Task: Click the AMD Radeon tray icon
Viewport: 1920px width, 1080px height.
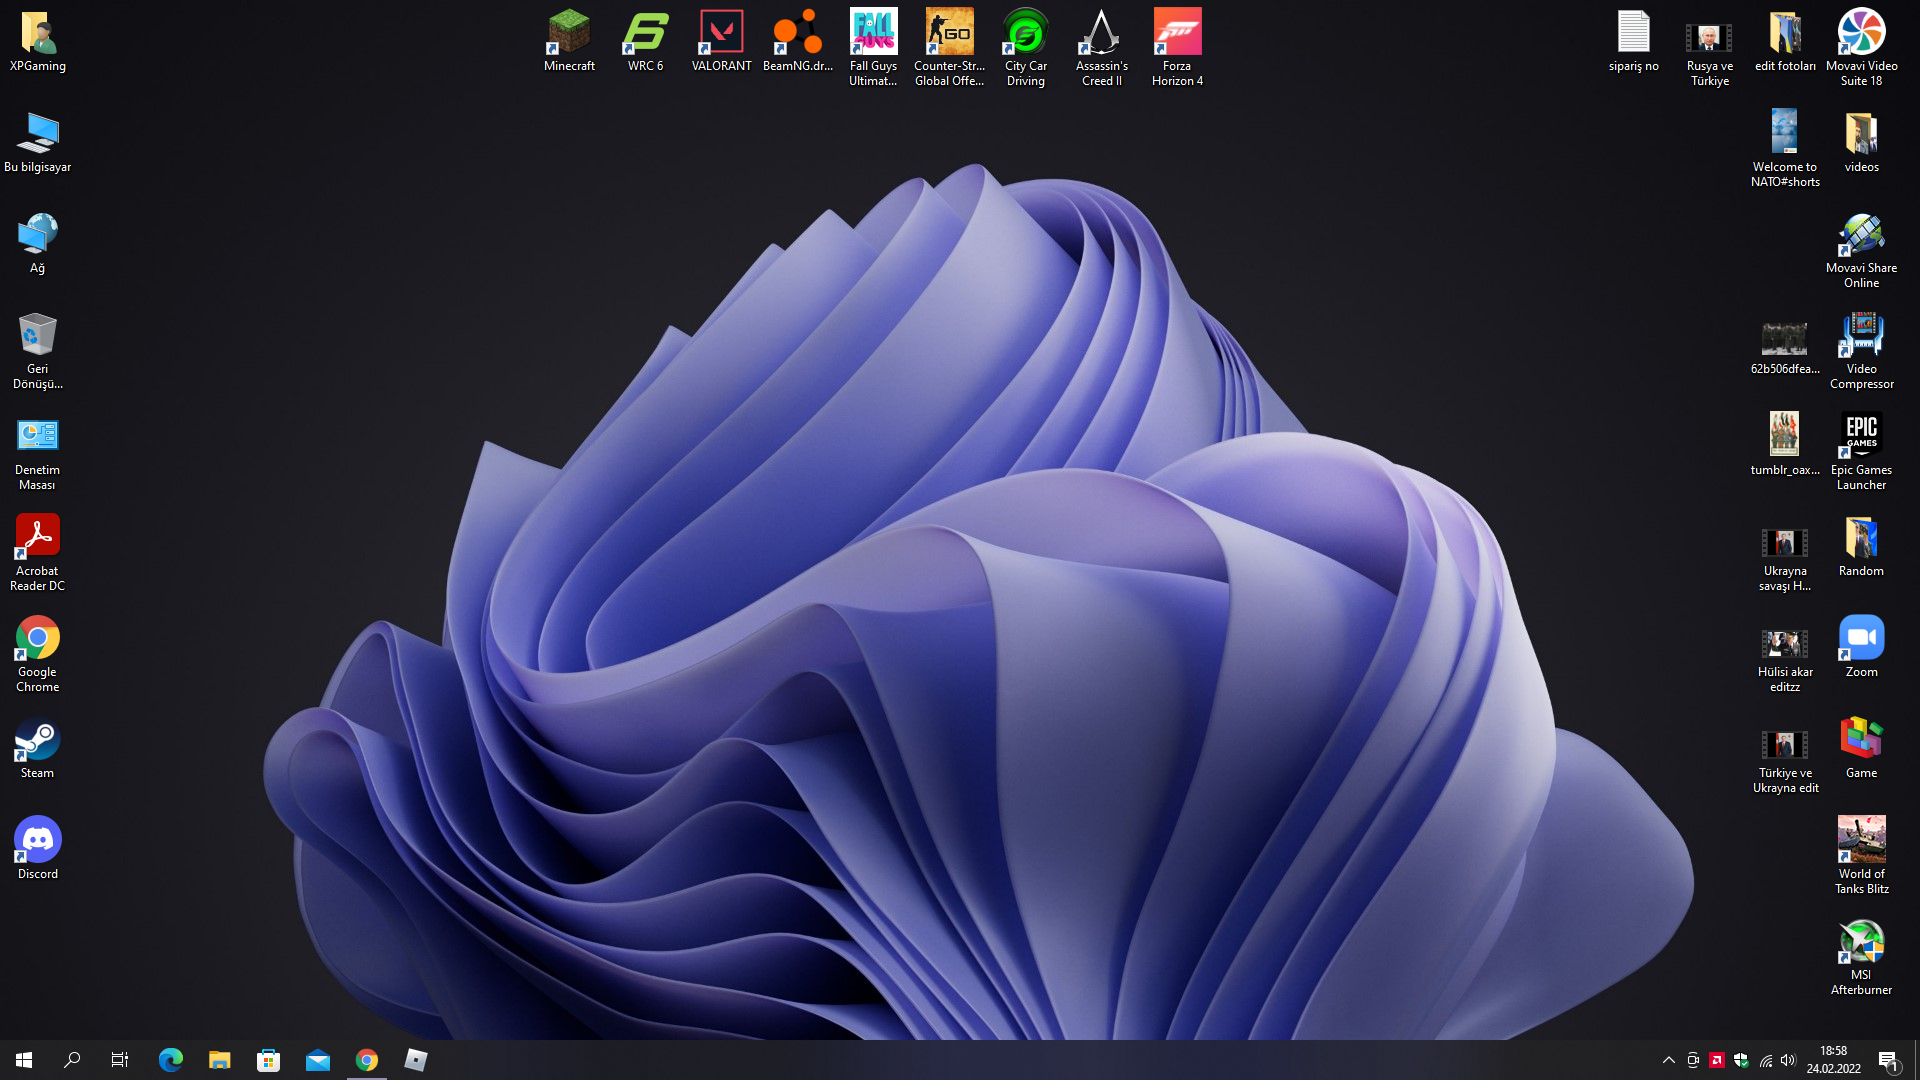Action: point(1717,1060)
